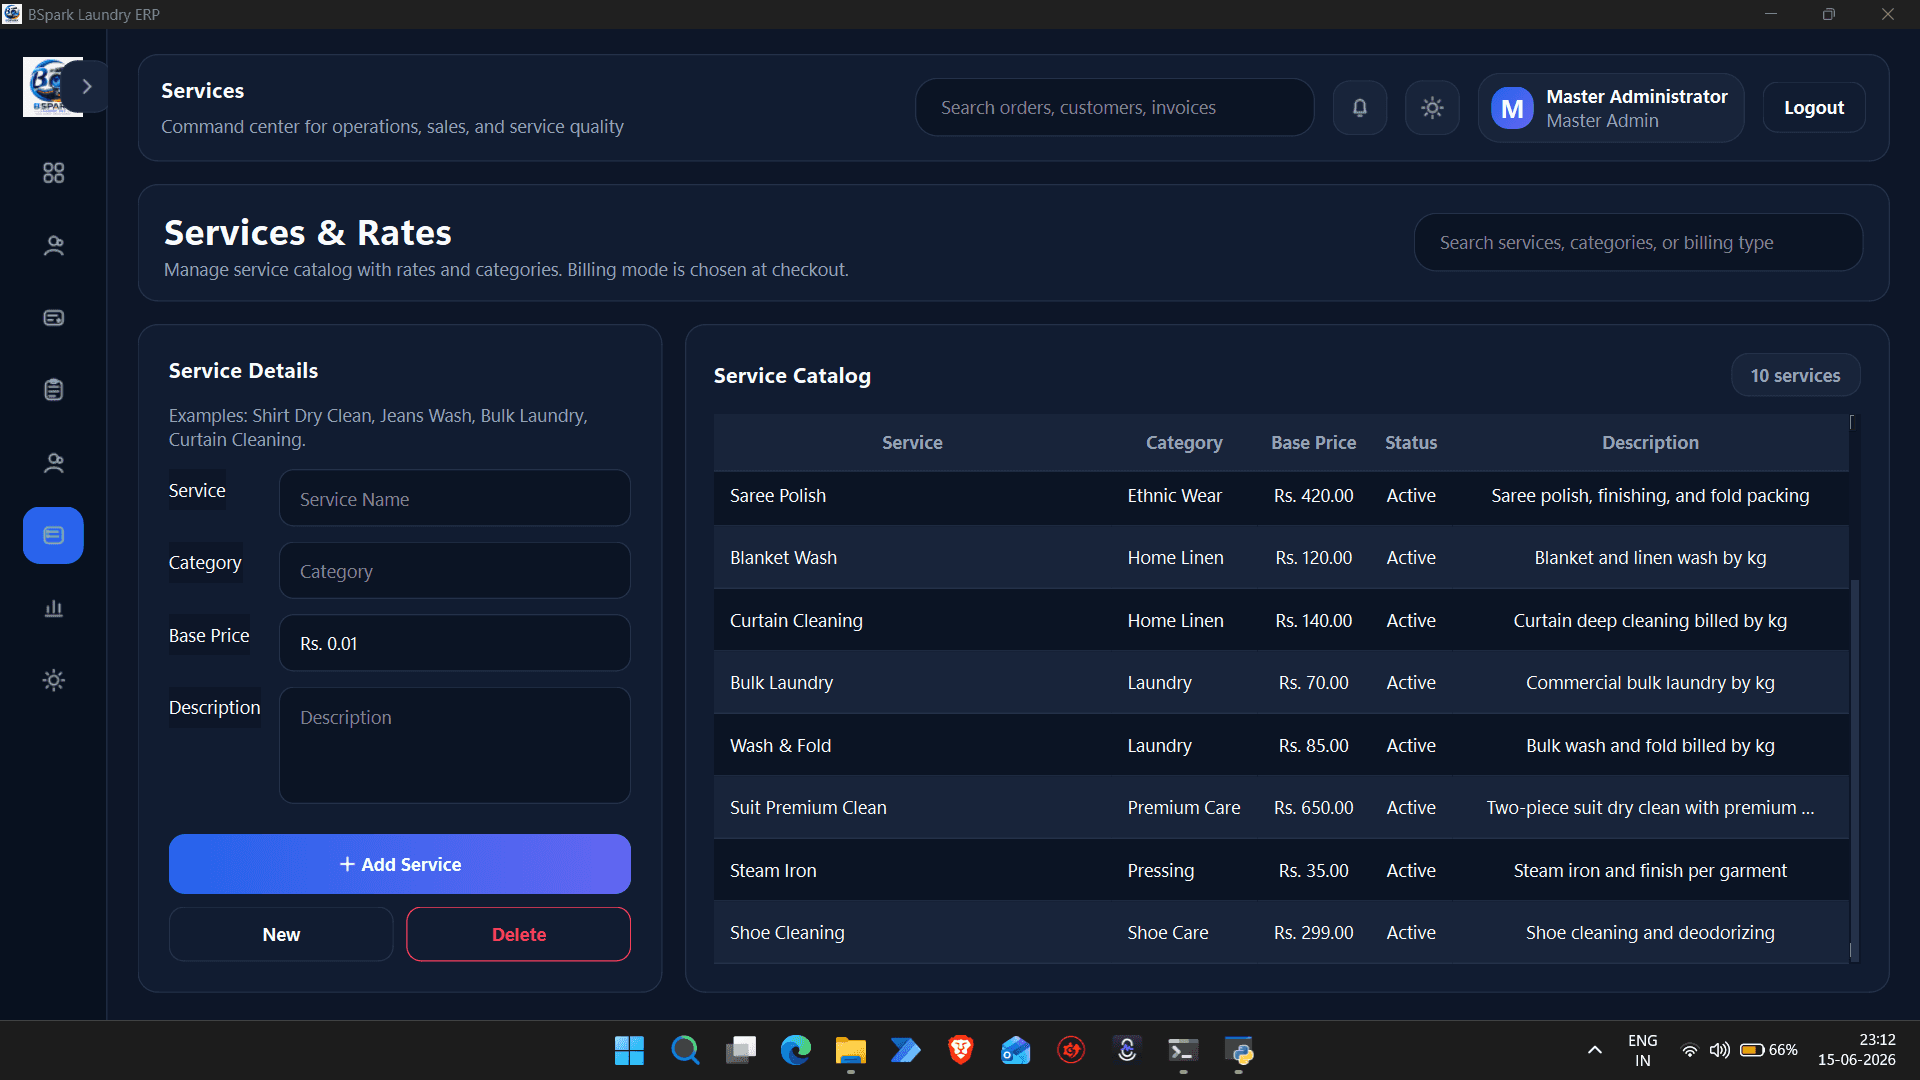Click the Category input field

(455, 570)
